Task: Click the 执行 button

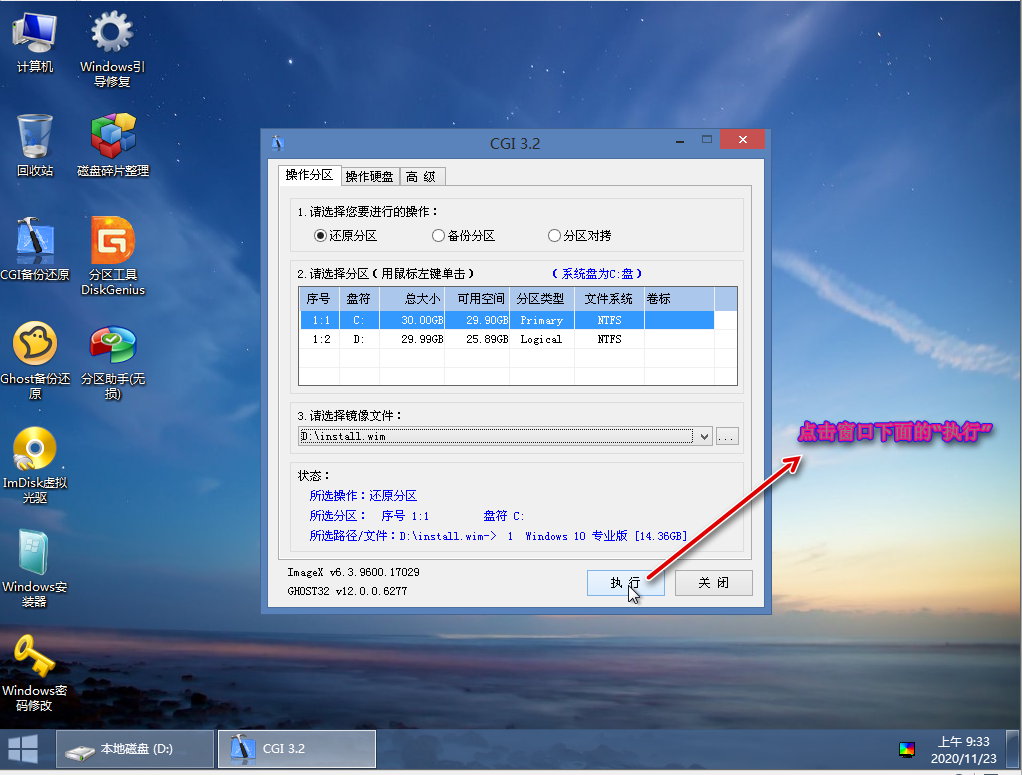Action: [626, 583]
